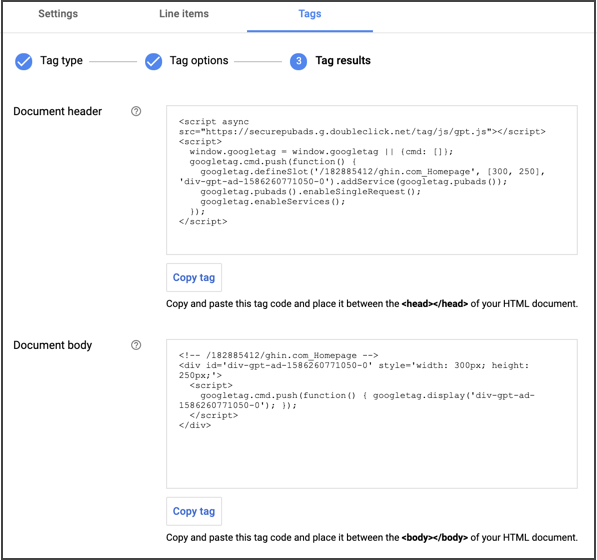Open the Line items tab
The image size is (597, 560).
tap(184, 14)
